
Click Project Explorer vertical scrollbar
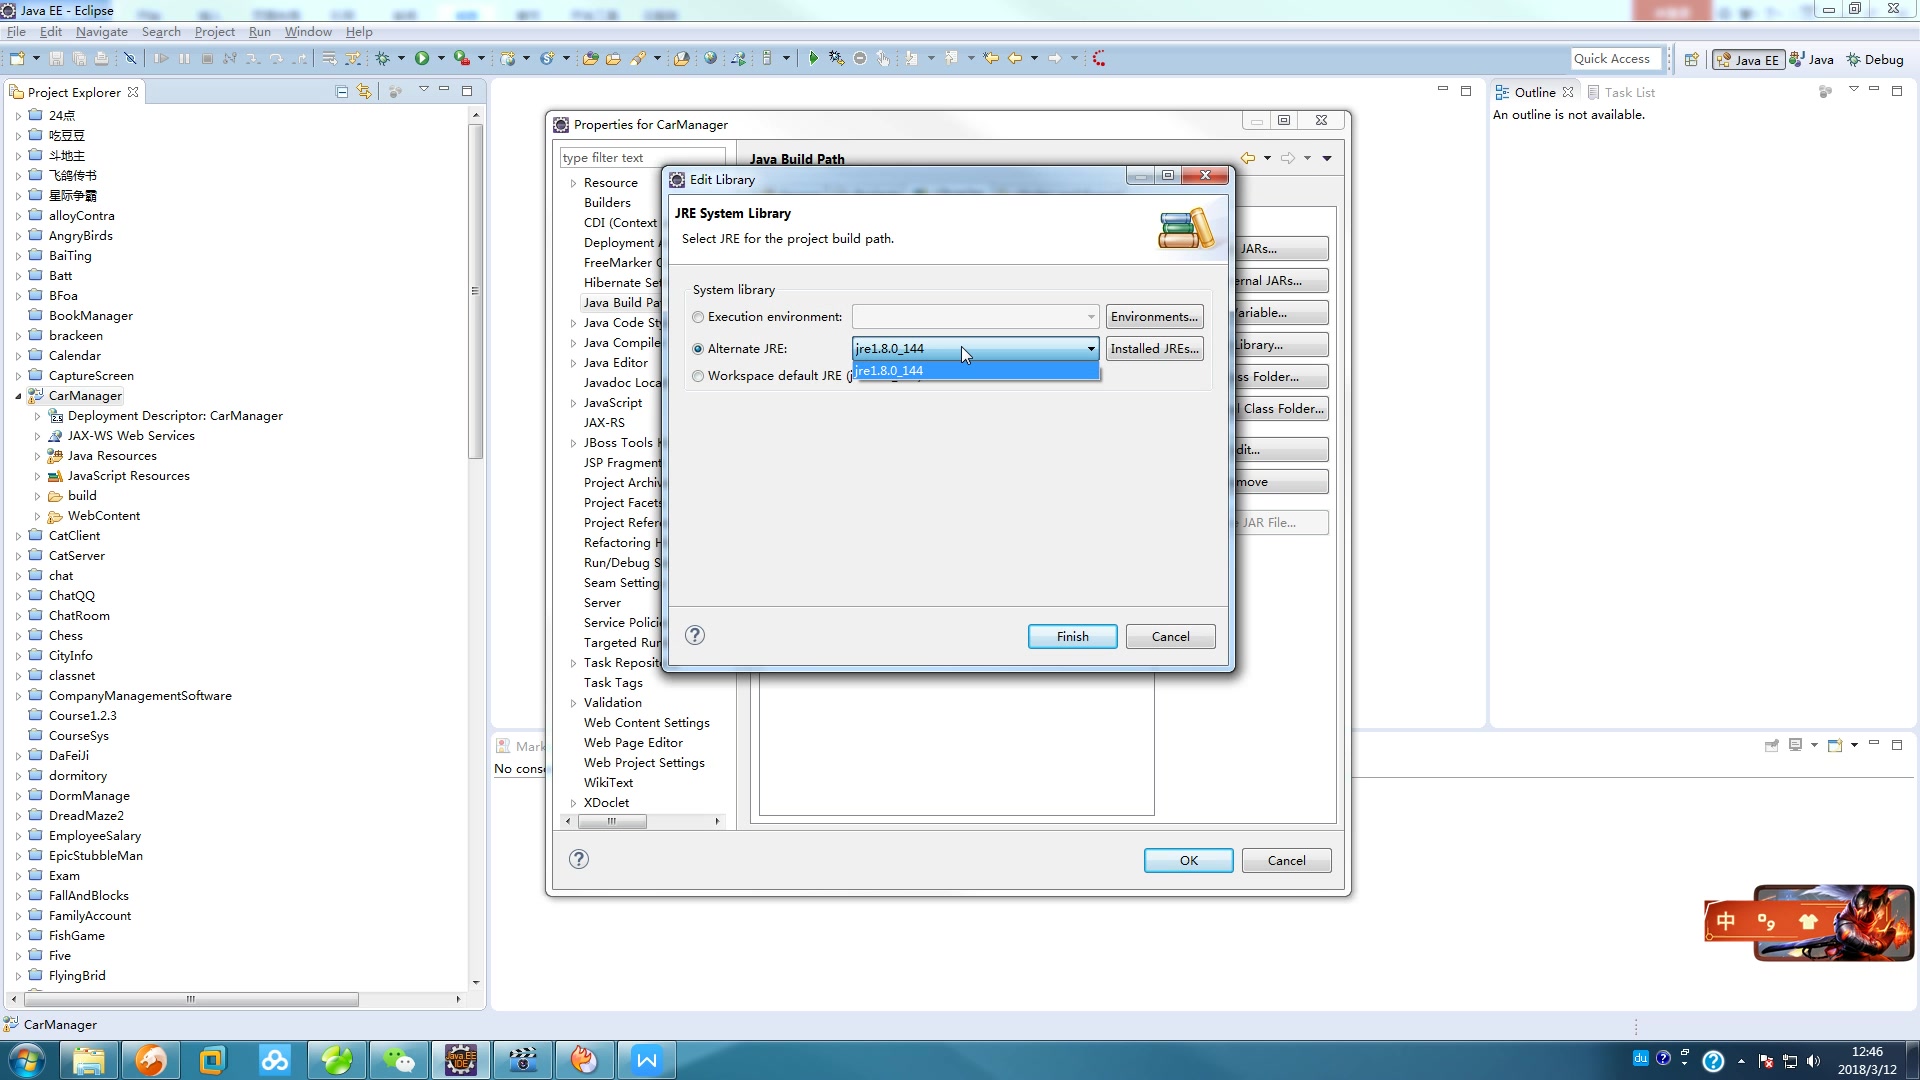(475, 291)
